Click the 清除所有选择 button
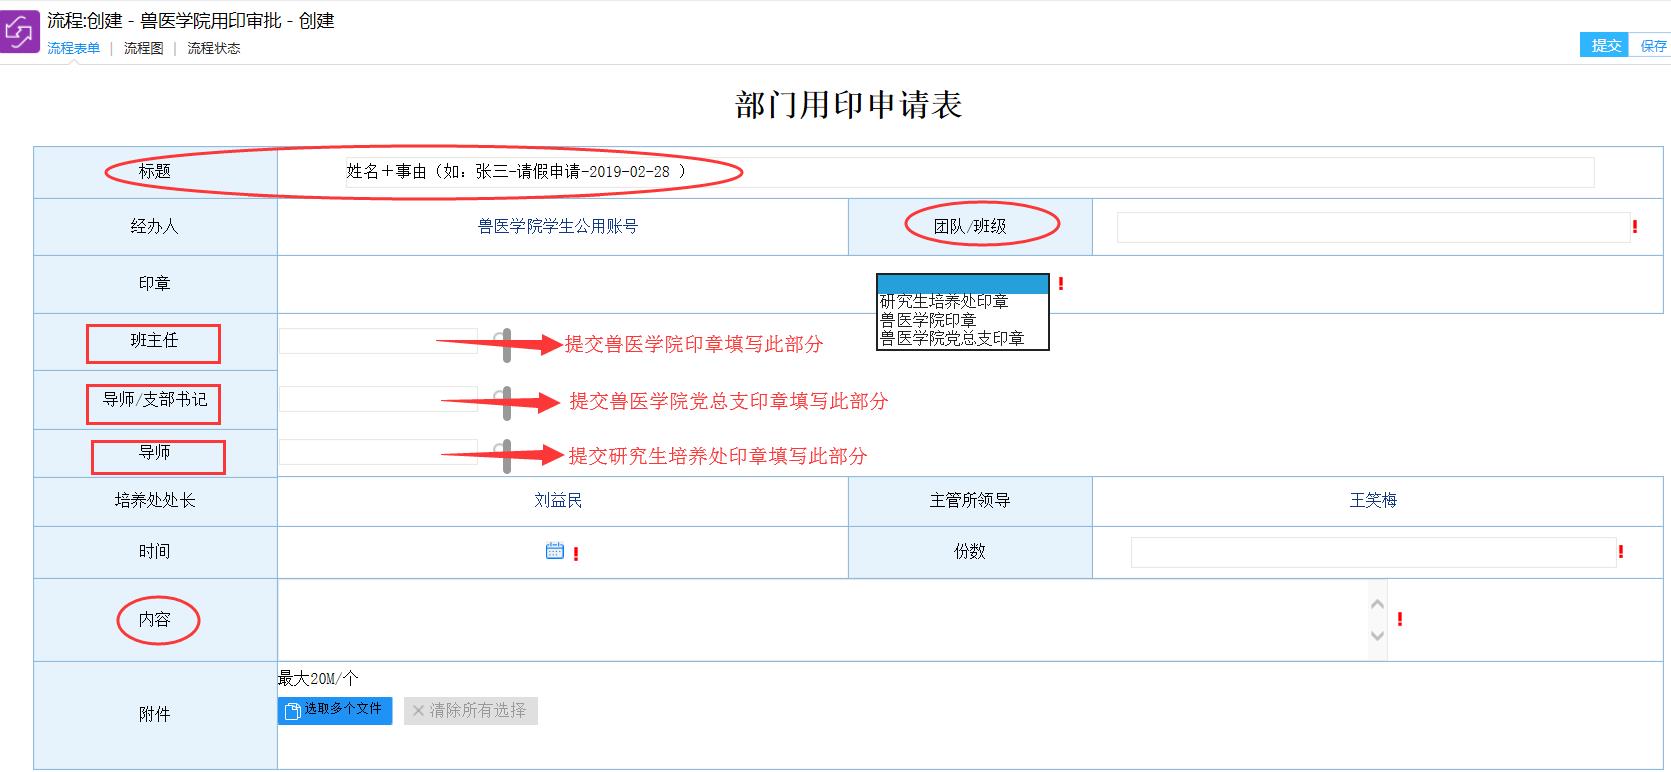 tap(470, 710)
